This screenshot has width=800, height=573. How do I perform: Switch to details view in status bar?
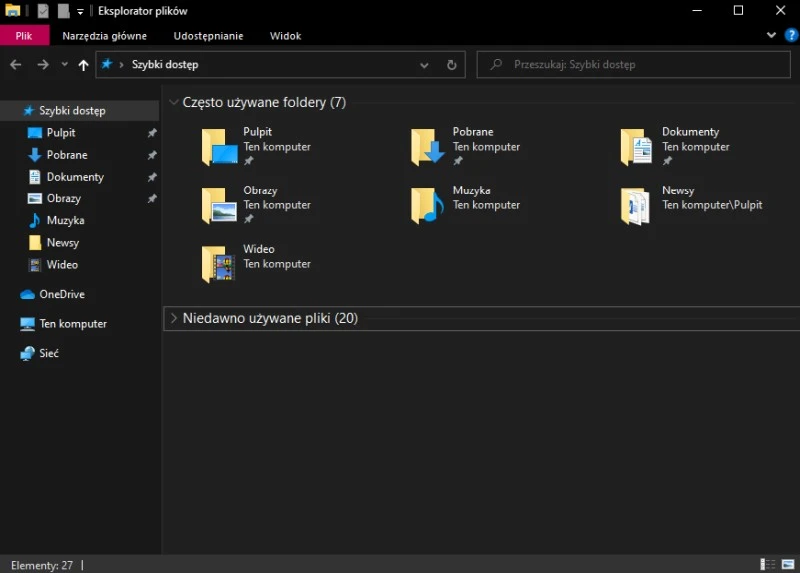(767, 564)
